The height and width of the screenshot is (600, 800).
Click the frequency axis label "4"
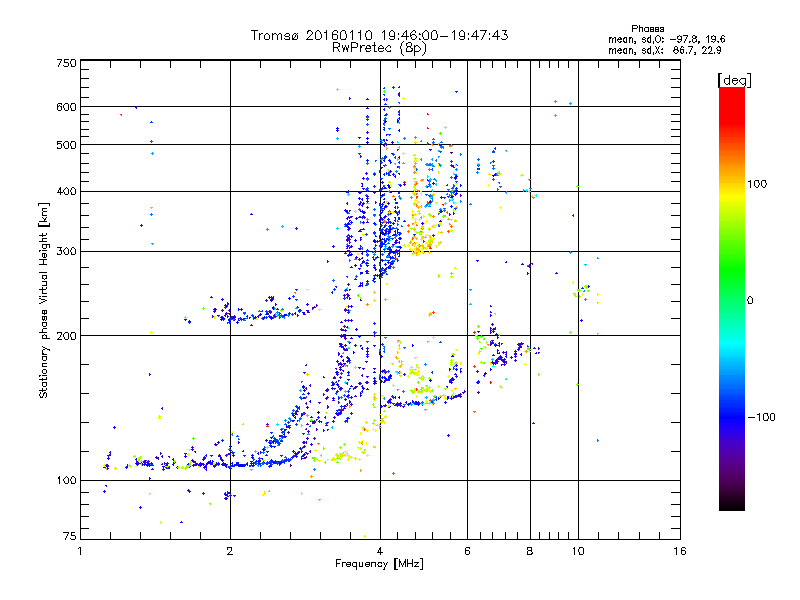(x=380, y=551)
